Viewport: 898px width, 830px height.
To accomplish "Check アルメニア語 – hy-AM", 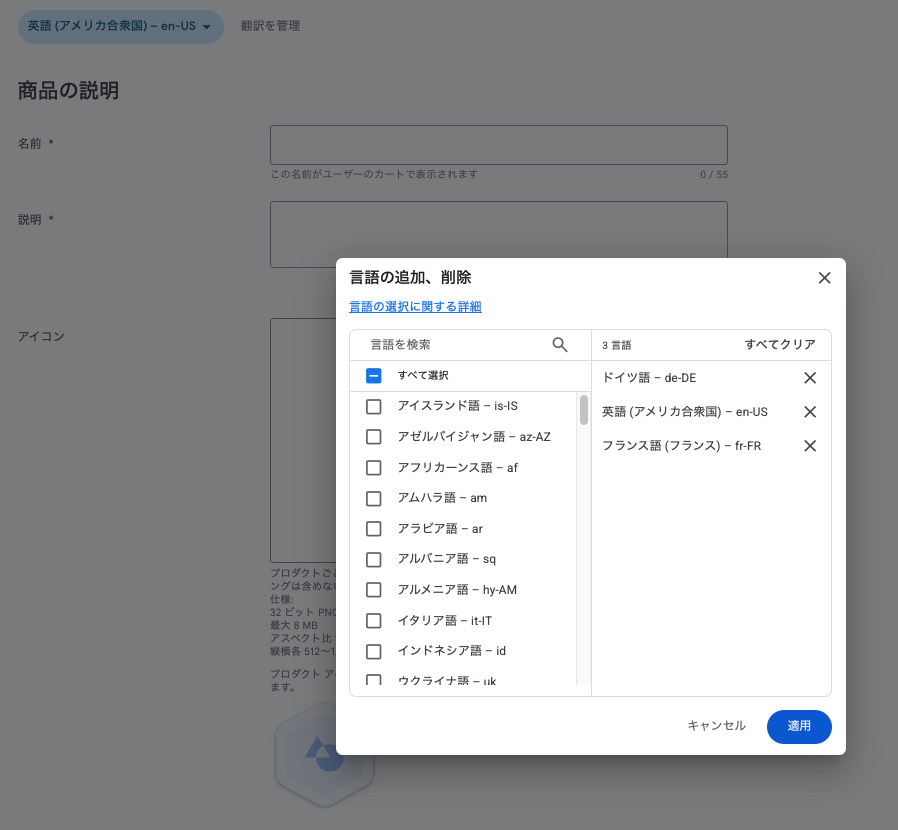I will 373,590.
